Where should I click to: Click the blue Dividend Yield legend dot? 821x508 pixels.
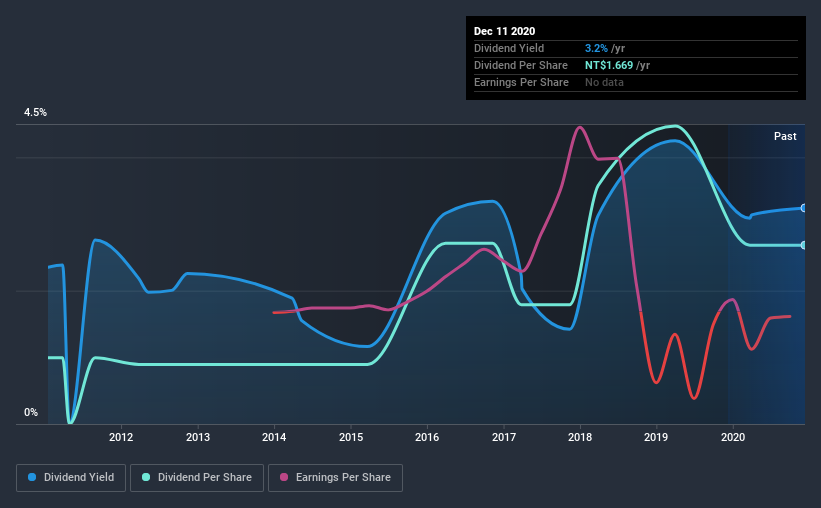coord(32,477)
